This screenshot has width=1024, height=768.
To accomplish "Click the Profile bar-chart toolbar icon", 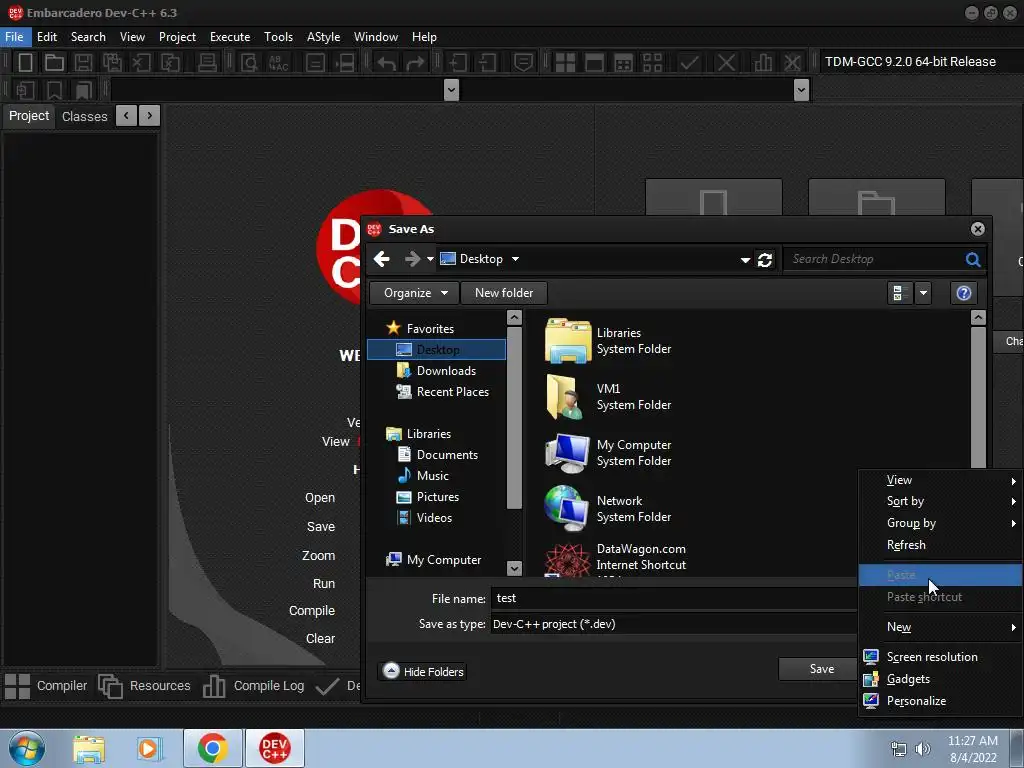I will (x=762, y=63).
